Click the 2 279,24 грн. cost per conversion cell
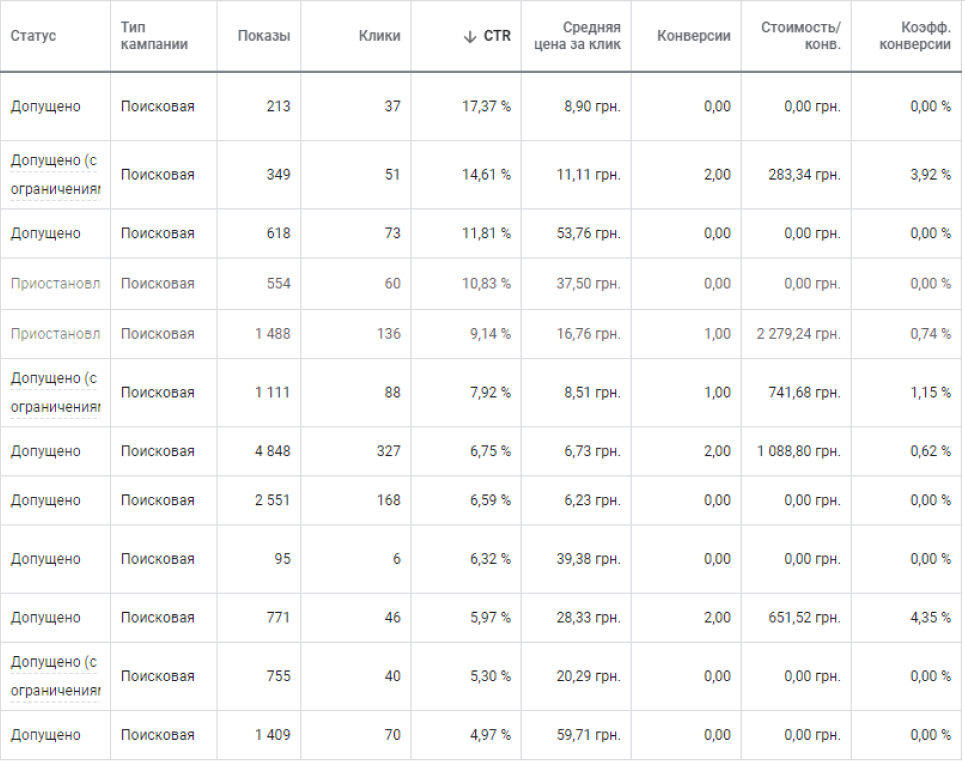 point(799,334)
